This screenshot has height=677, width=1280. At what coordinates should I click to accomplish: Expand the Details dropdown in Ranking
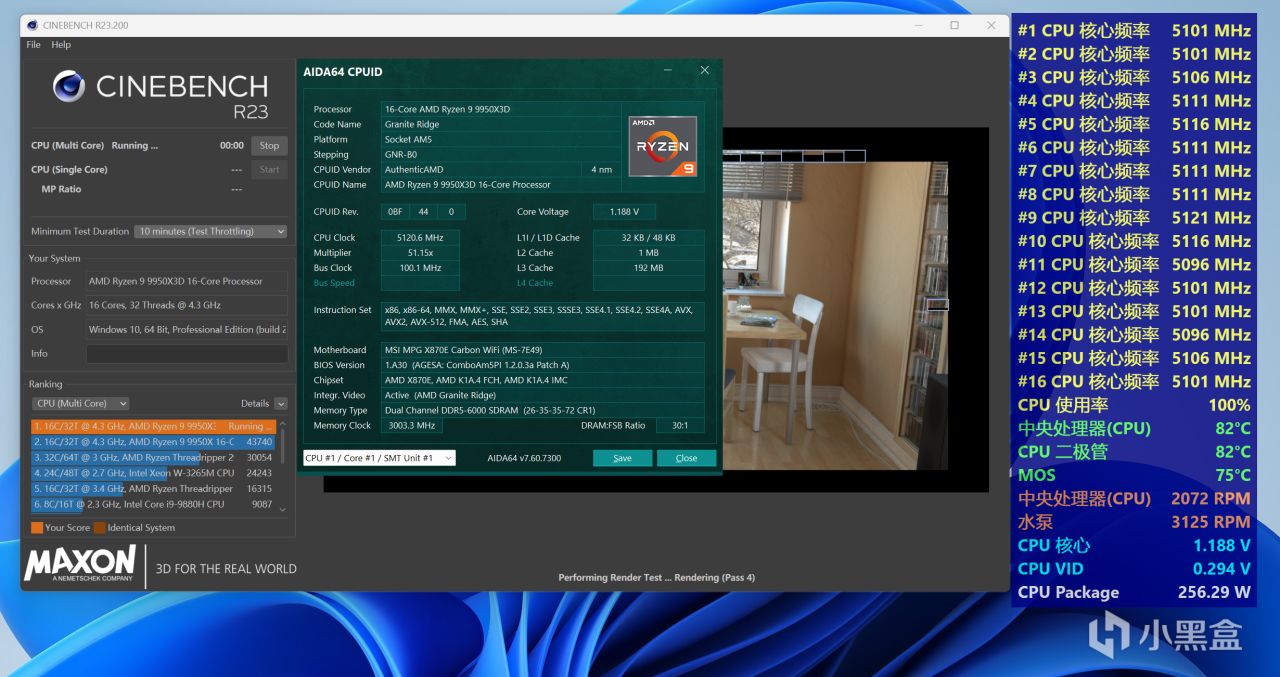click(x=279, y=403)
